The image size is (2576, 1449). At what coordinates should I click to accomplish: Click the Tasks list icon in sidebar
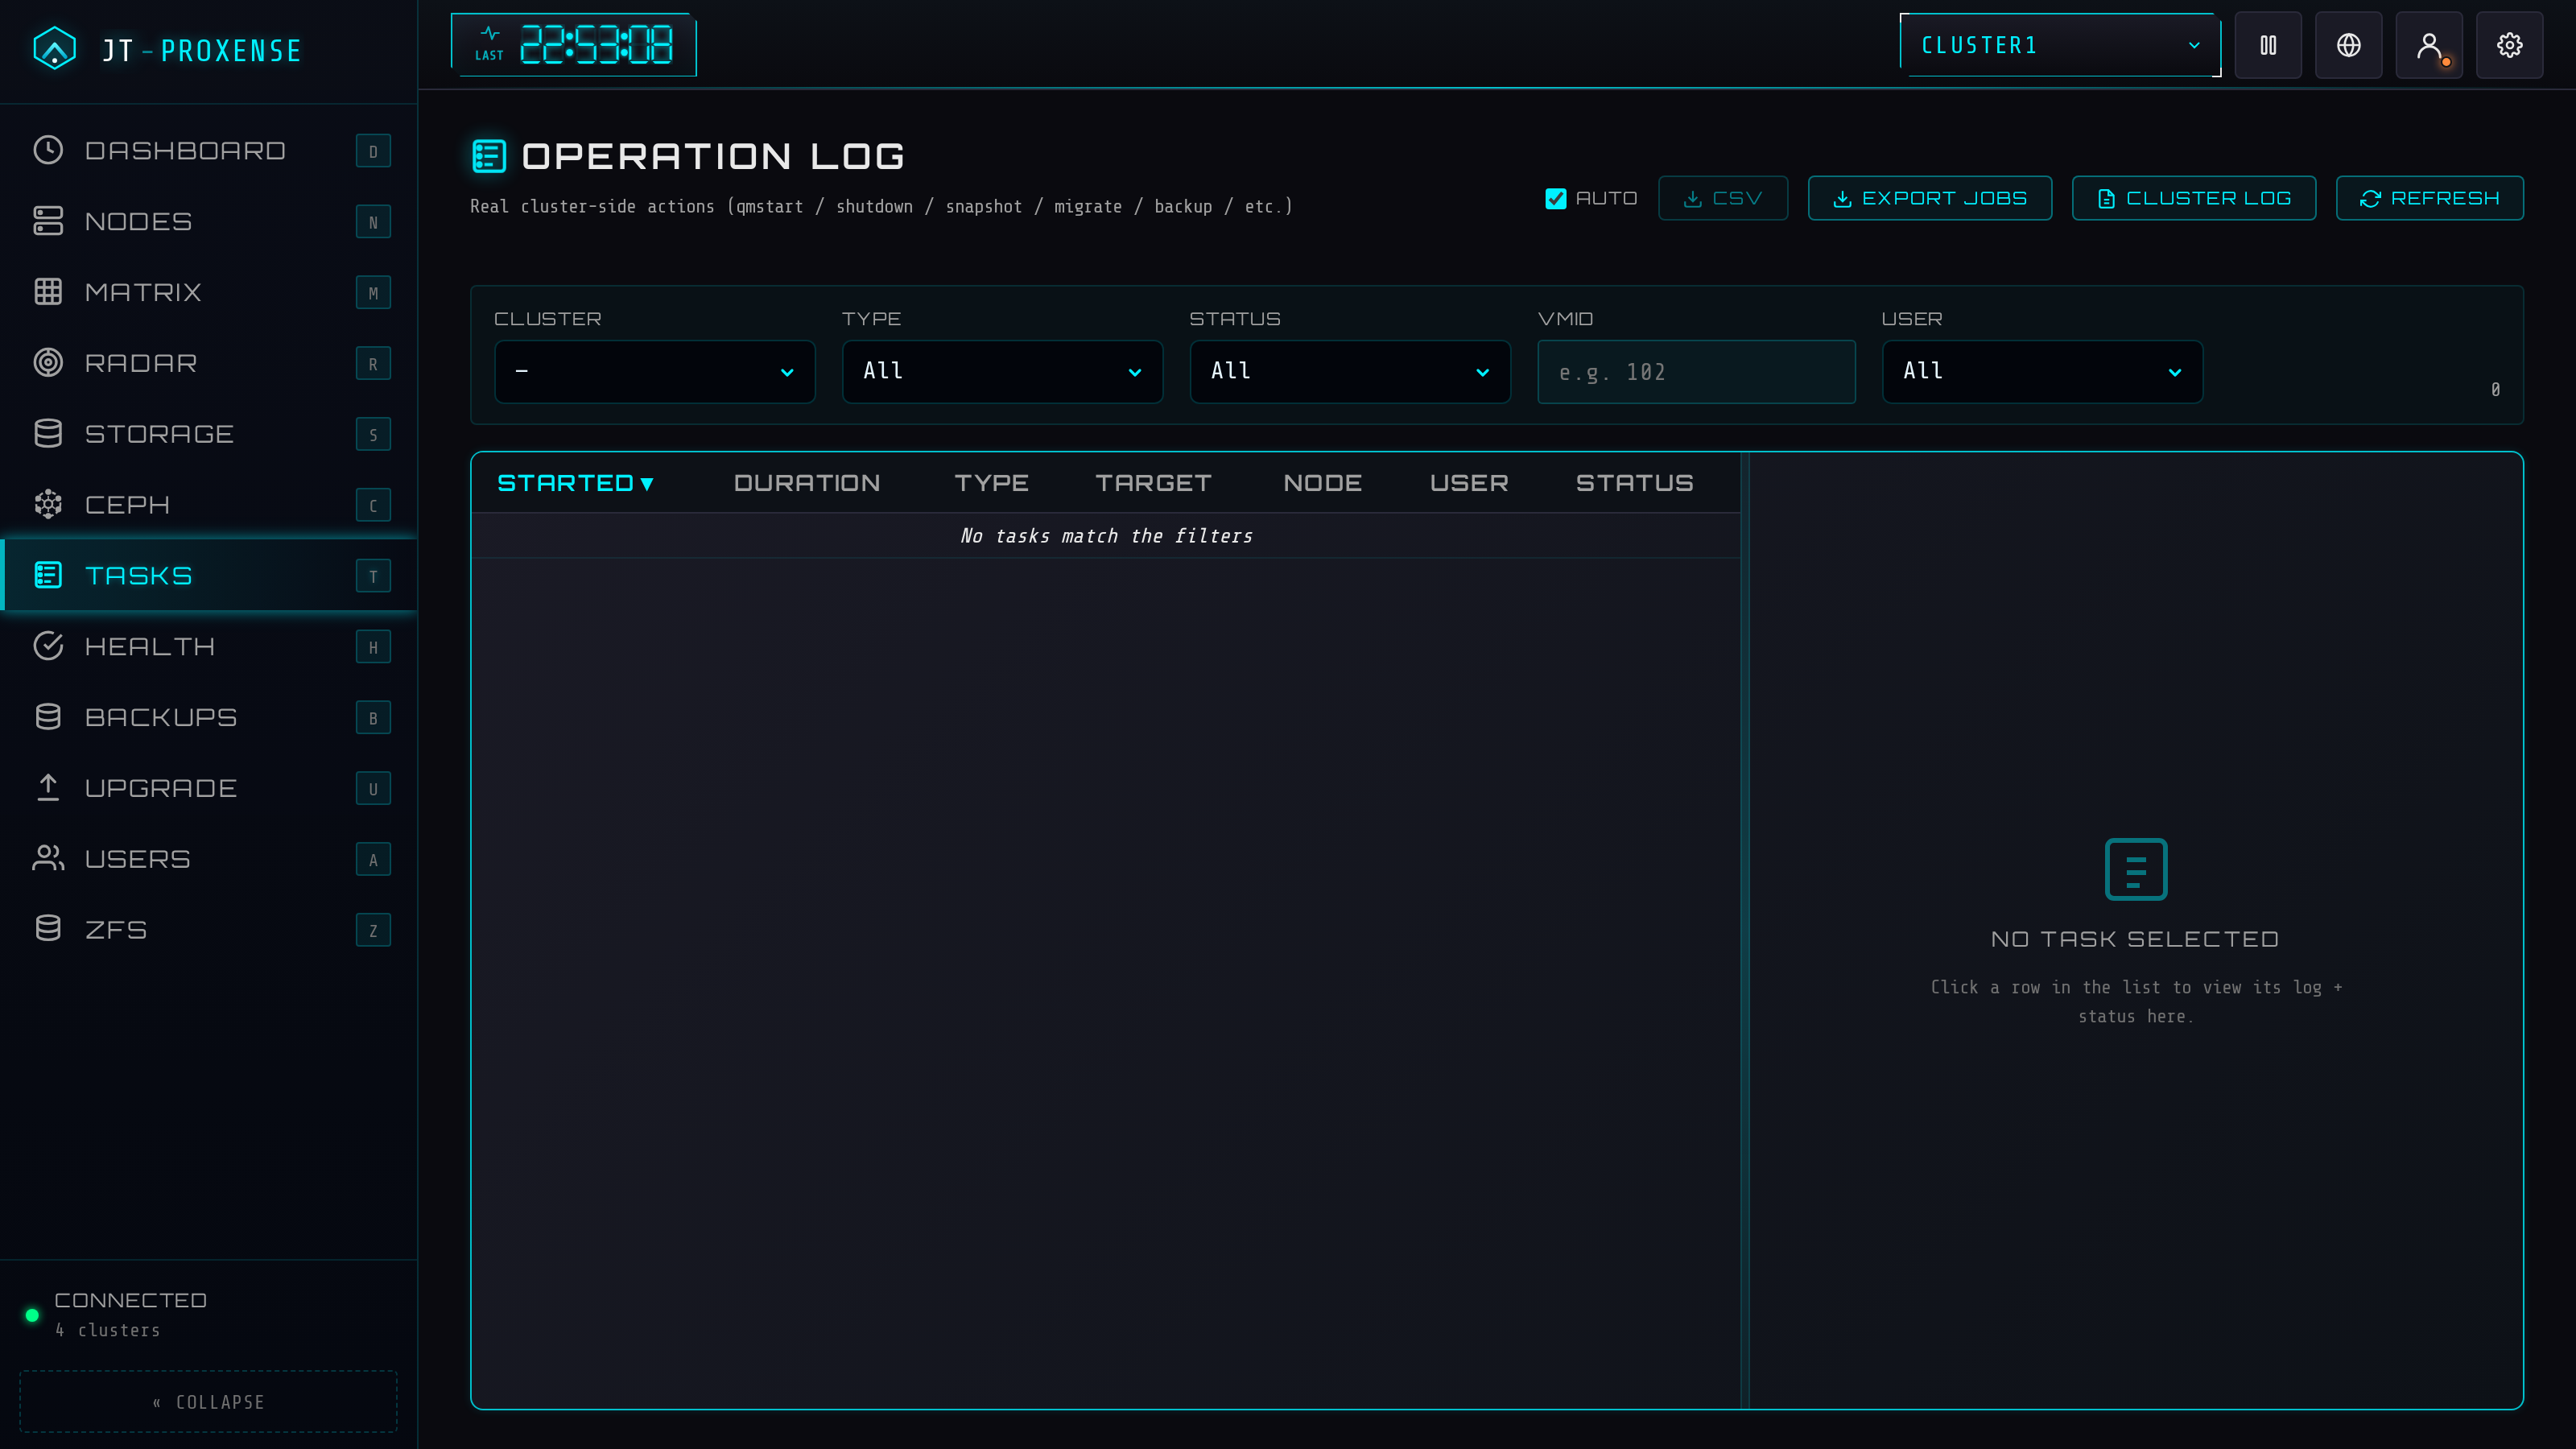pos(48,575)
